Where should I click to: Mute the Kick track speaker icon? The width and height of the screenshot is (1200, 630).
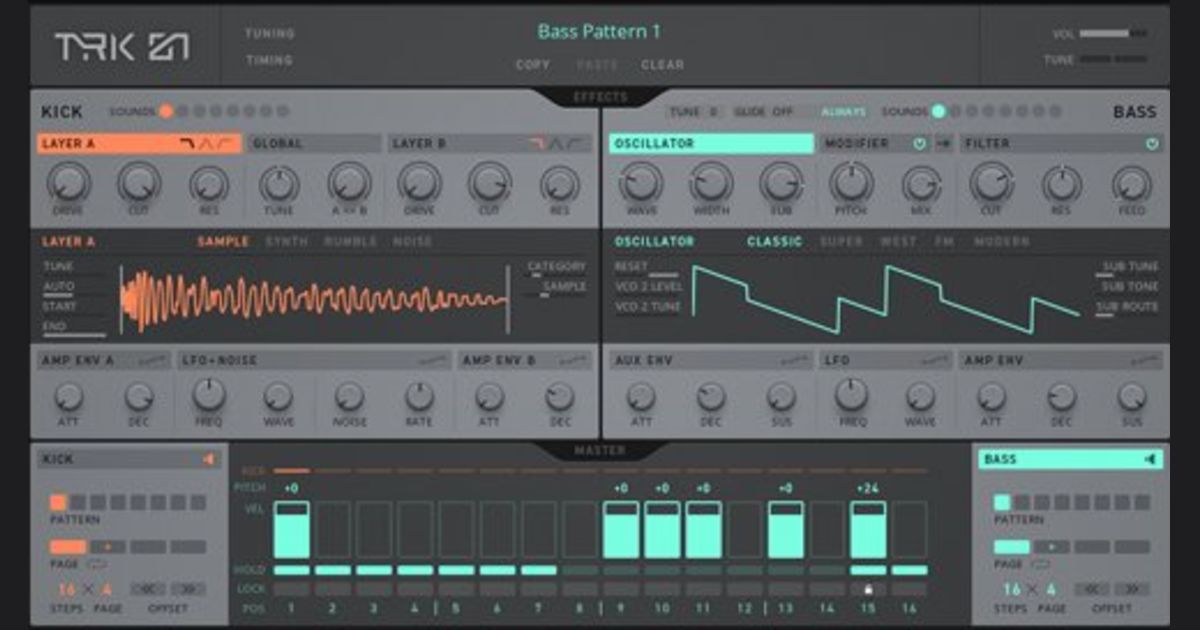click(209, 460)
